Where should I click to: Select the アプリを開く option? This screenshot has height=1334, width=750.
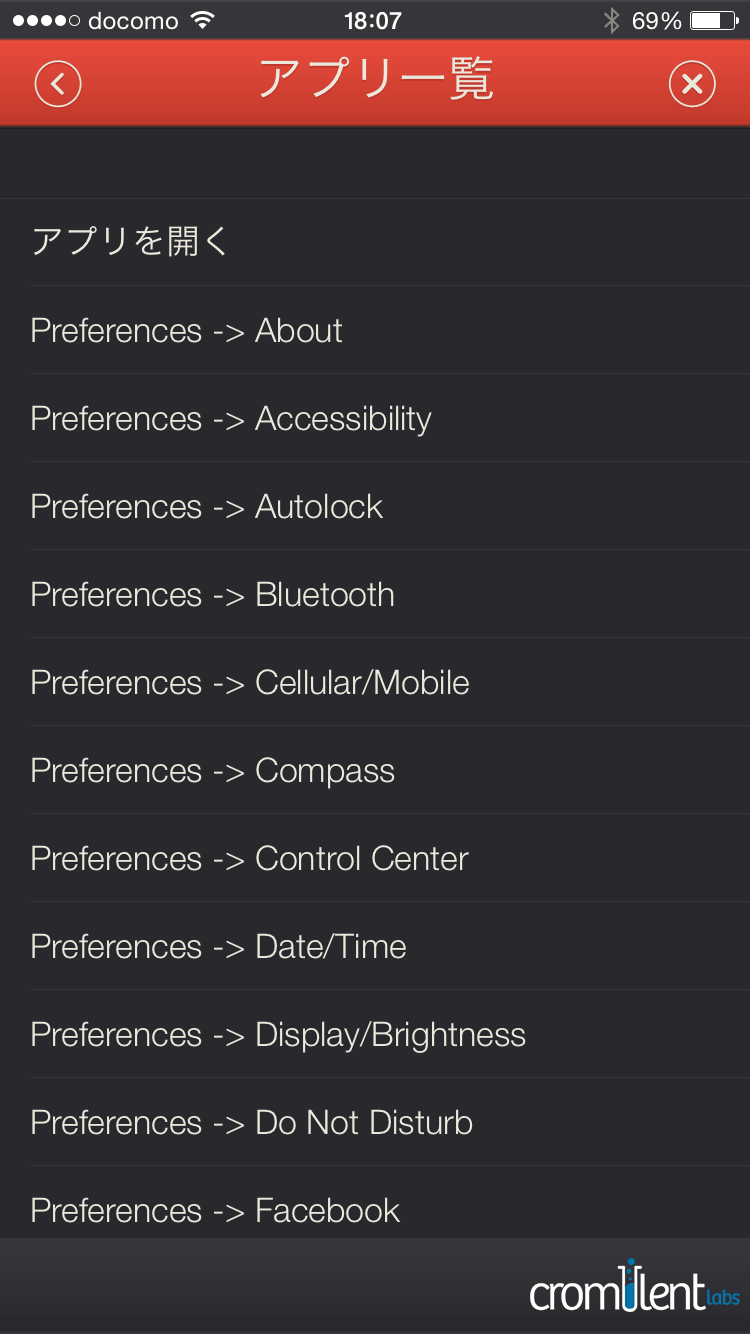tap(130, 242)
